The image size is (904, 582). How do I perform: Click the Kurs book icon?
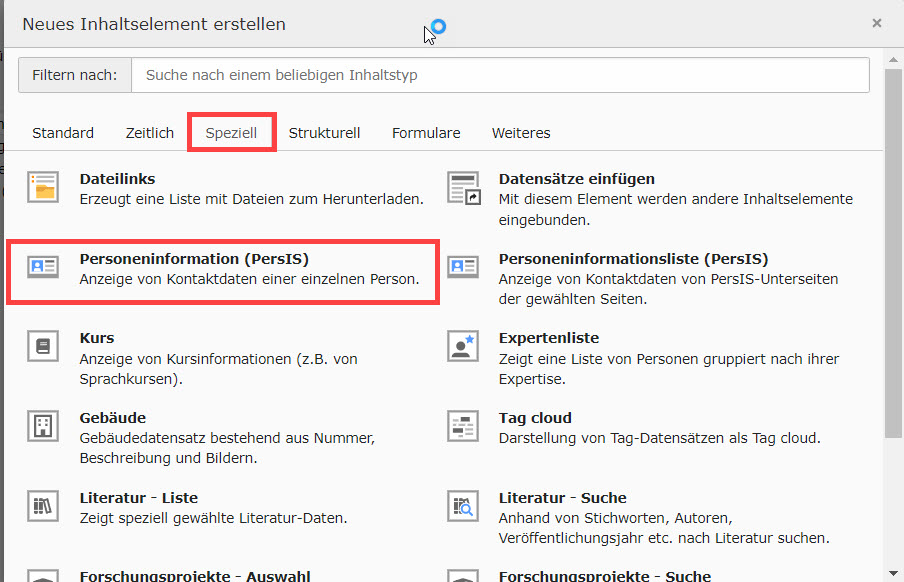(43, 346)
